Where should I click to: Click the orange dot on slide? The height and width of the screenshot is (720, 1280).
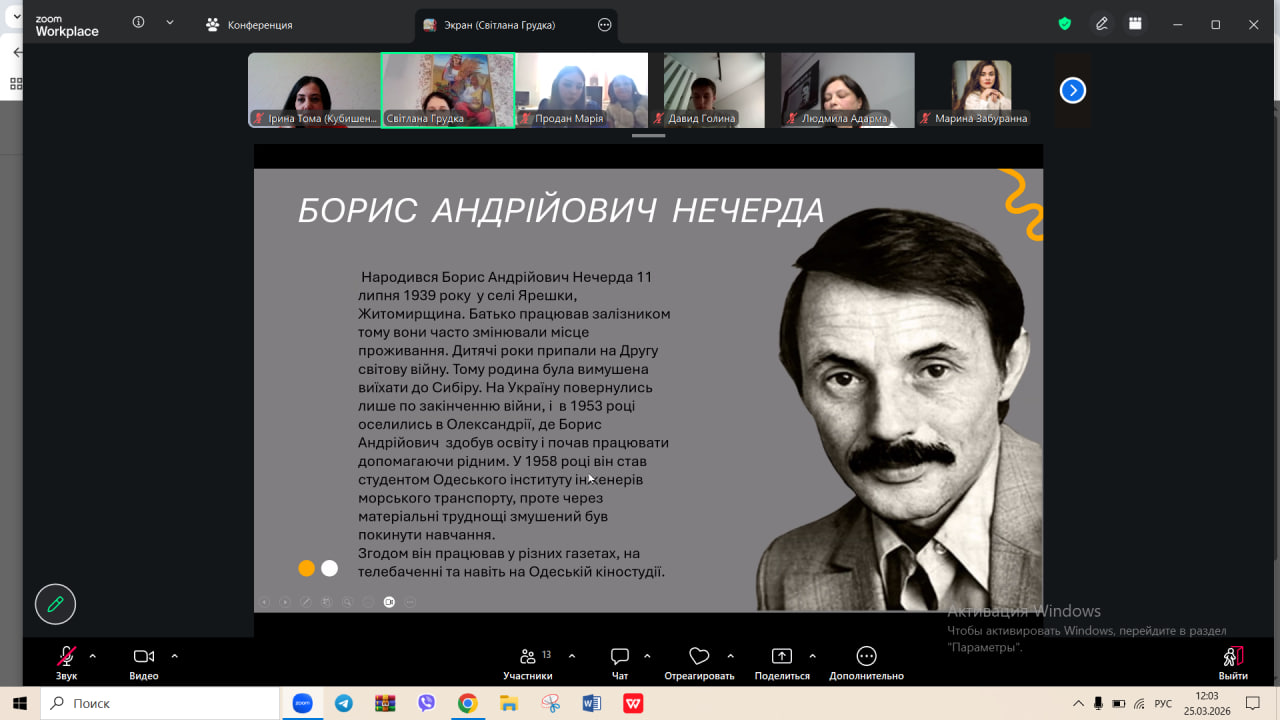306,568
